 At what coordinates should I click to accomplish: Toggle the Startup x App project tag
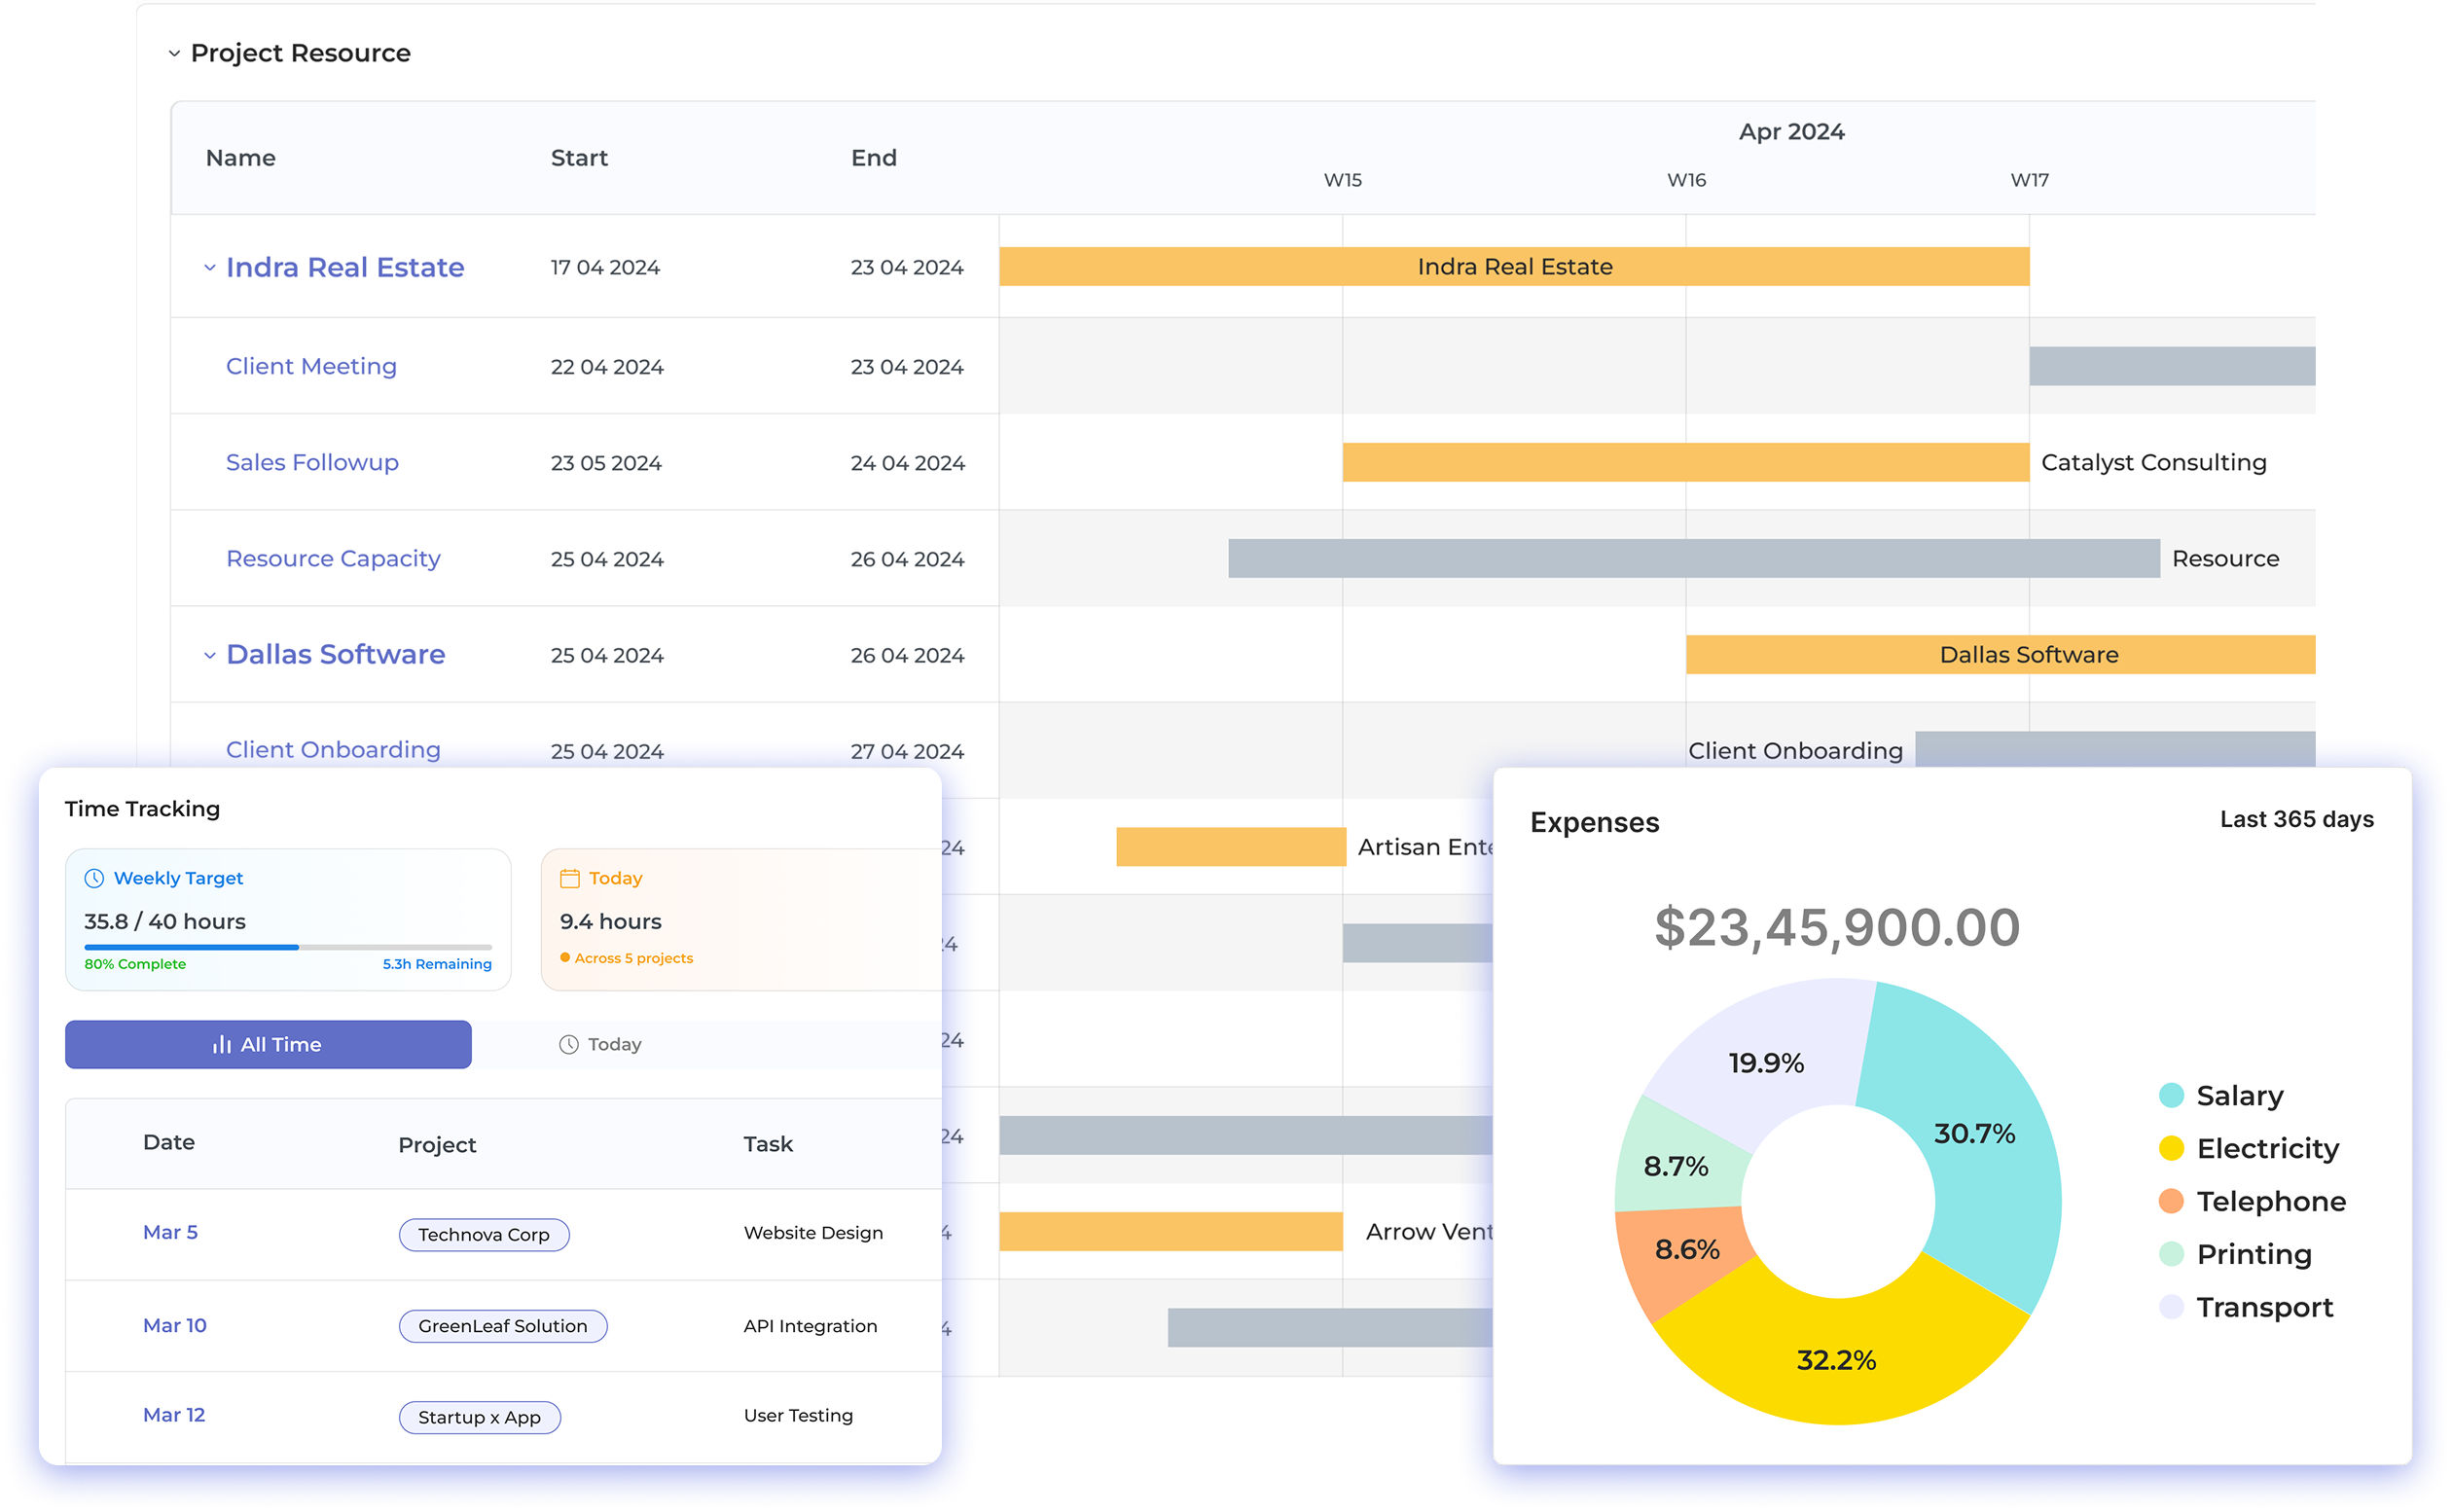[x=480, y=1417]
